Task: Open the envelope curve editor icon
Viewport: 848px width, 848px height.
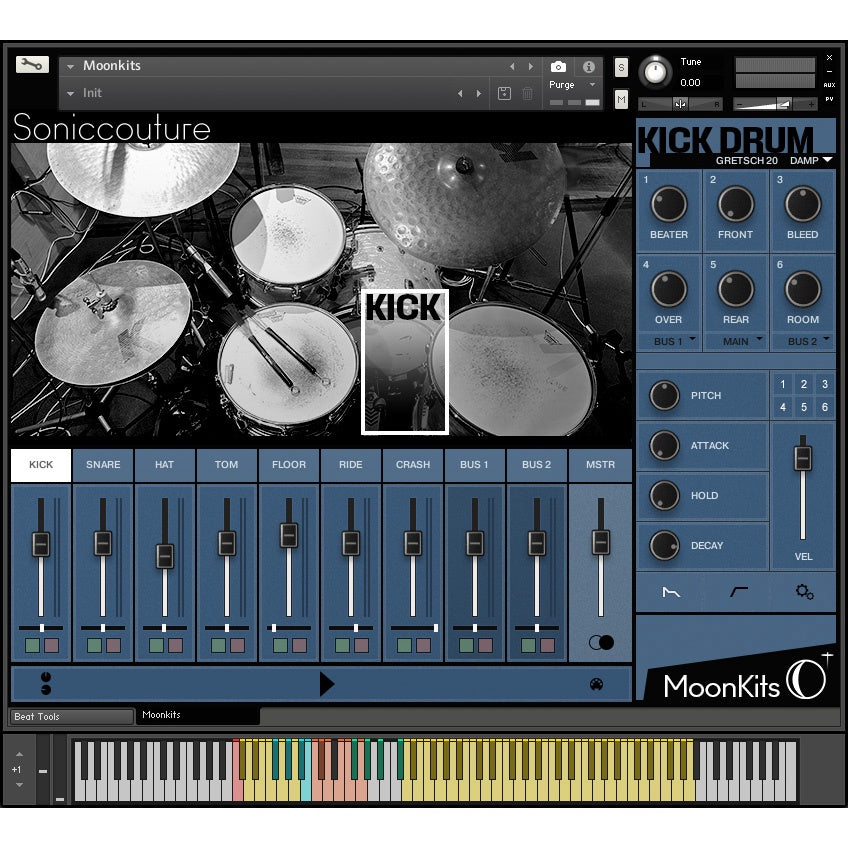Action: 669,592
